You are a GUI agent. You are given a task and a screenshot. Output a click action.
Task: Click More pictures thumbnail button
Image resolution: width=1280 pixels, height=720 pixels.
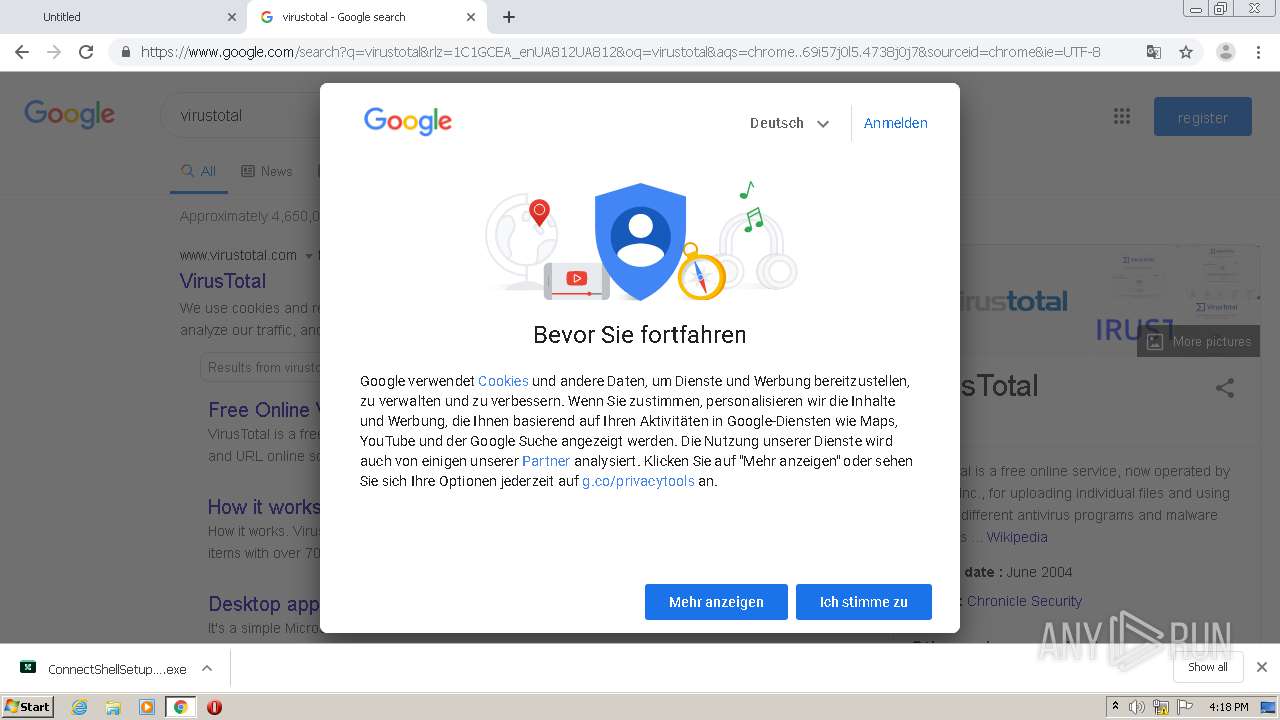pos(1198,341)
